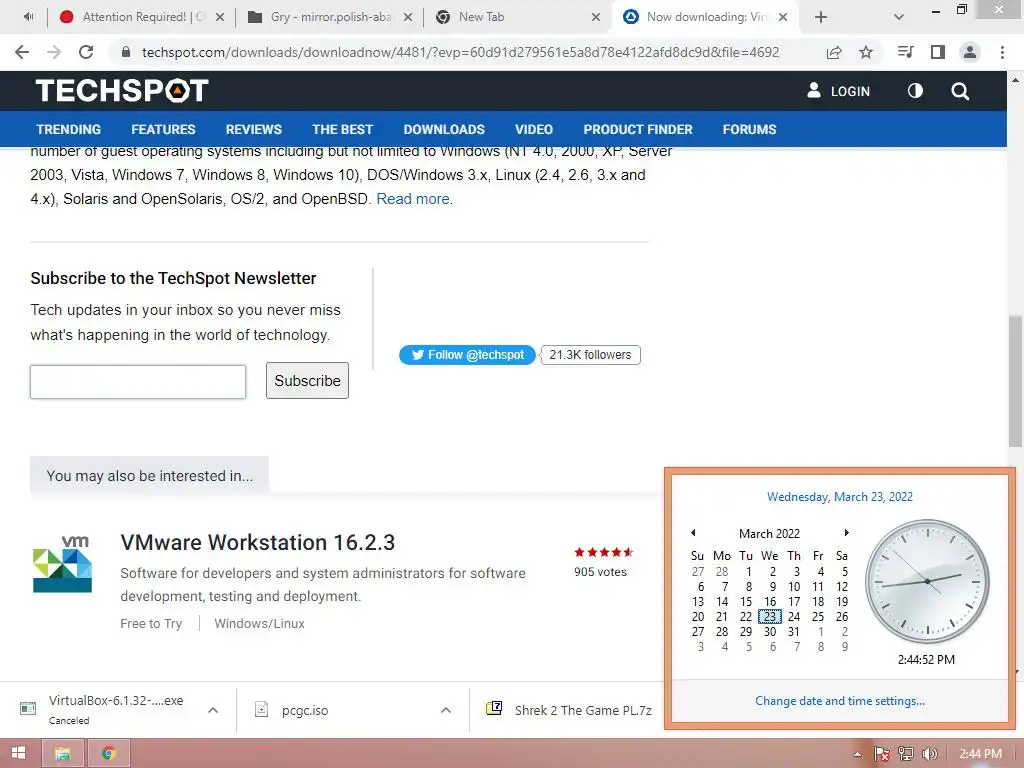Expand pcgc.iso download options chevron

tap(446, 710)
